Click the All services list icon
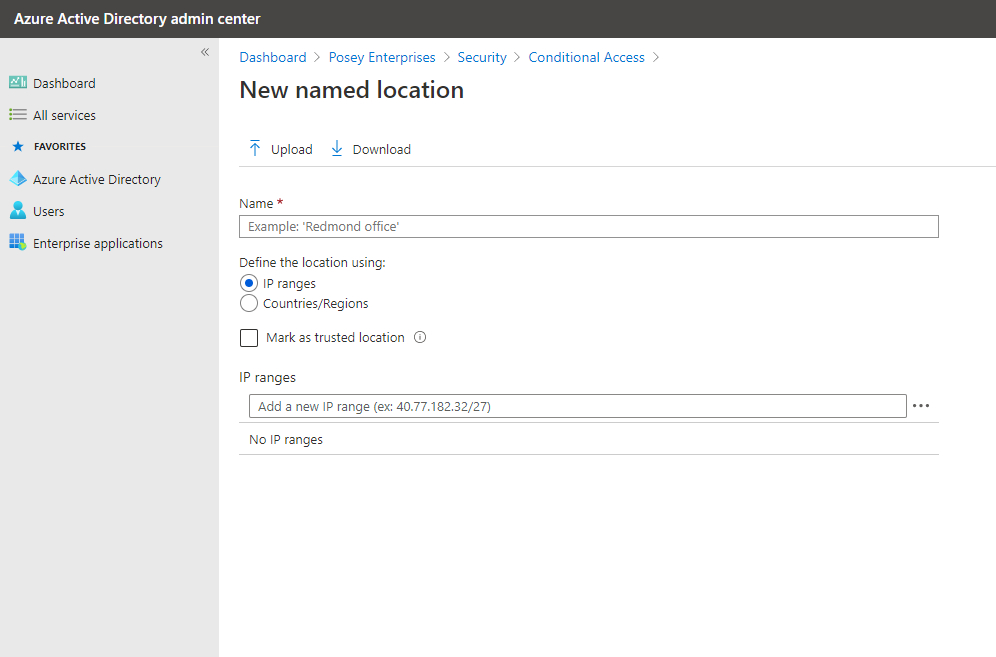Screen dimensions: 996x657 pyautogui.click(x=18, y=115)
